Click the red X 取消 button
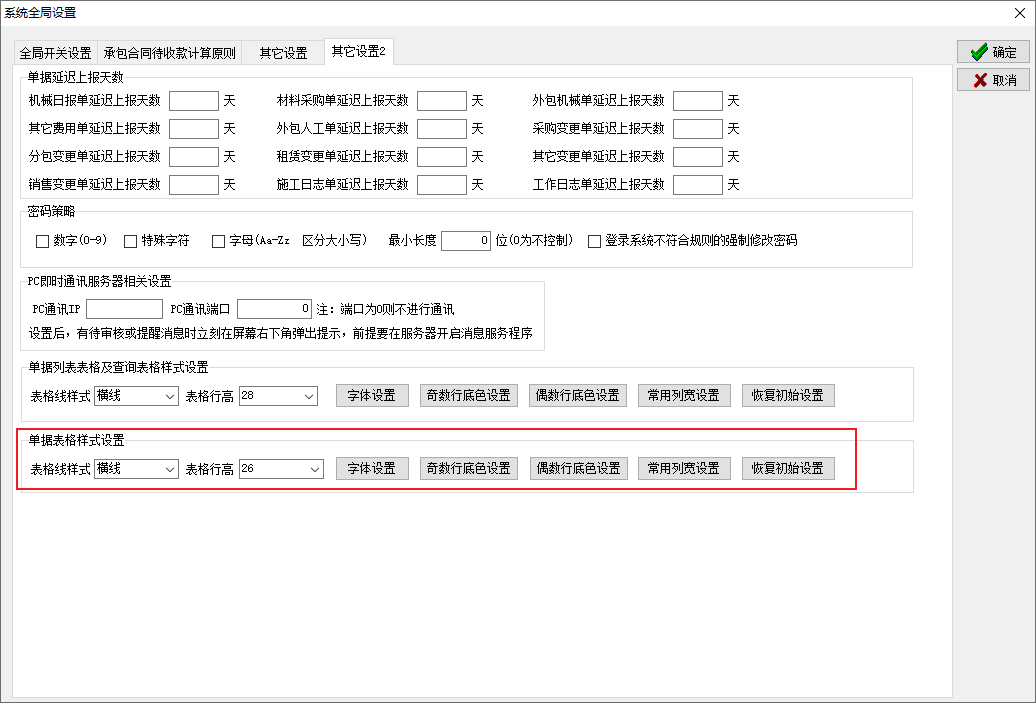 coord(993,80)
